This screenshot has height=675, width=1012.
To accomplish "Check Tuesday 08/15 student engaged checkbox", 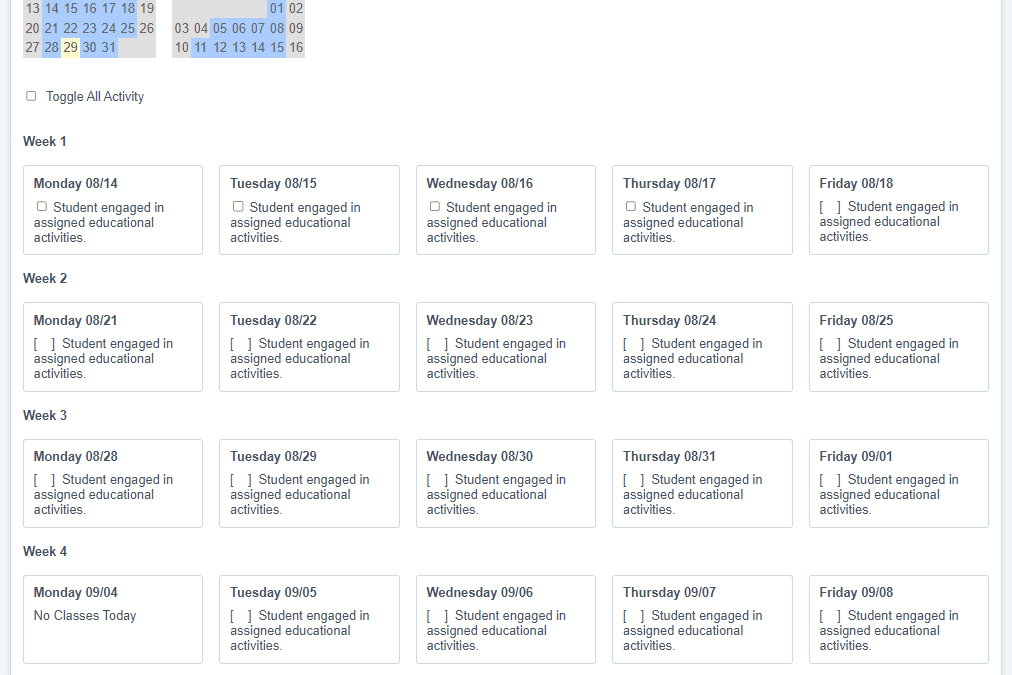I will click(x=238, y=207).
